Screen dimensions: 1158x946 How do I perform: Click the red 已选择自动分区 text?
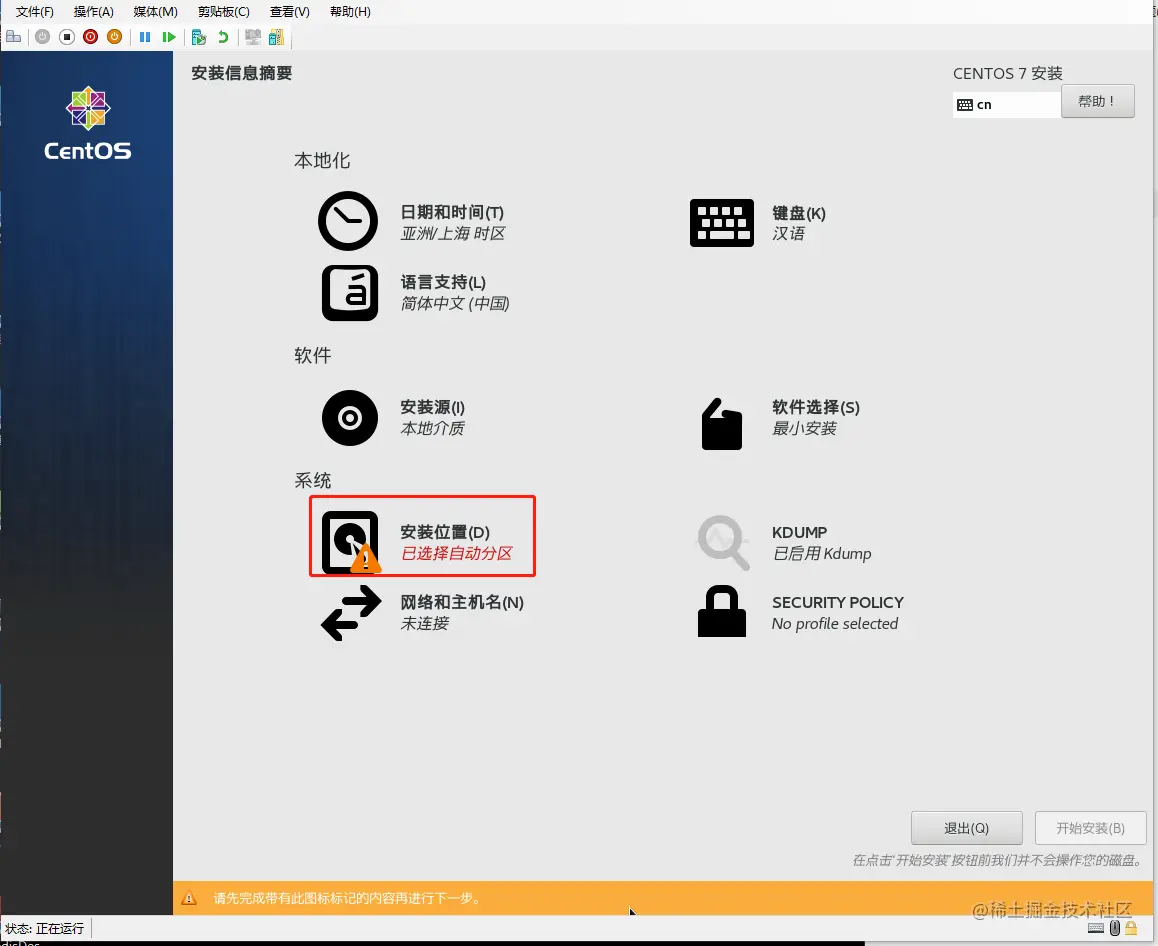tap(456, 553)
